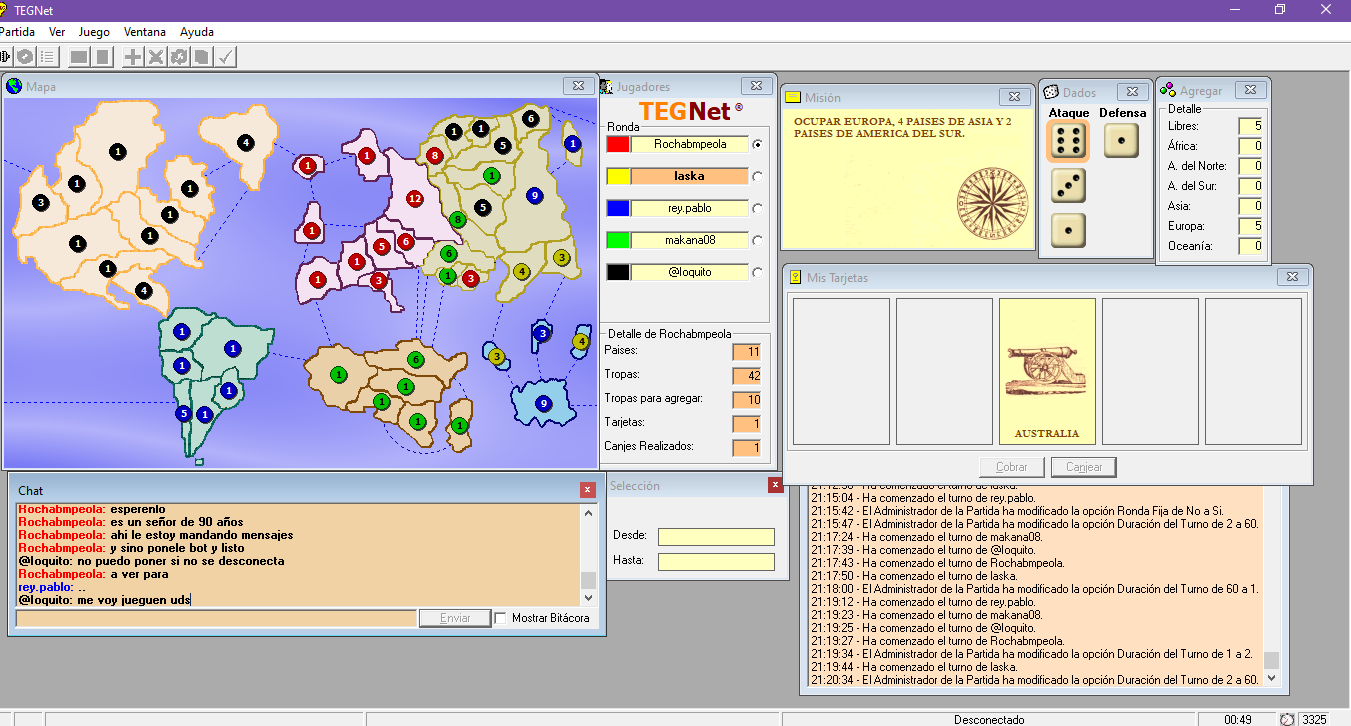Open the Ver menu
The width and height of the screenshot is (1351, 726).
click(57, 32)
